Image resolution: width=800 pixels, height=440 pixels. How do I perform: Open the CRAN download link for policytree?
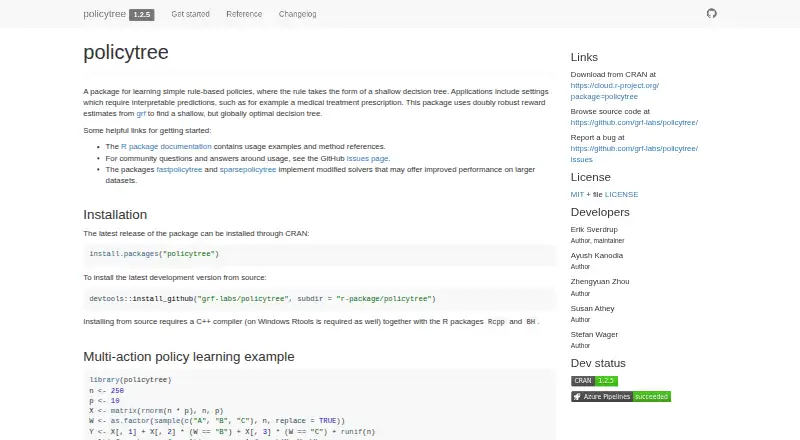(x=614, y=91)
